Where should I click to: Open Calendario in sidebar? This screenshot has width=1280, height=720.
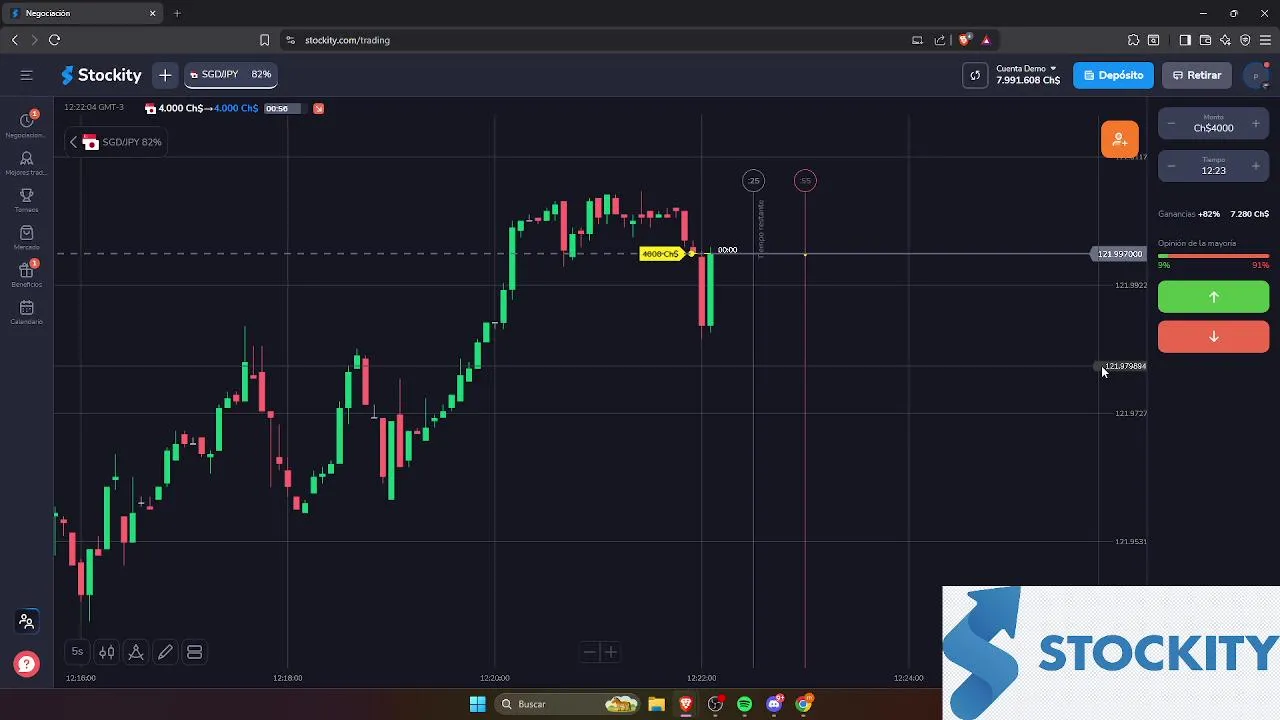pyautogui.click(x=27, y=312)
